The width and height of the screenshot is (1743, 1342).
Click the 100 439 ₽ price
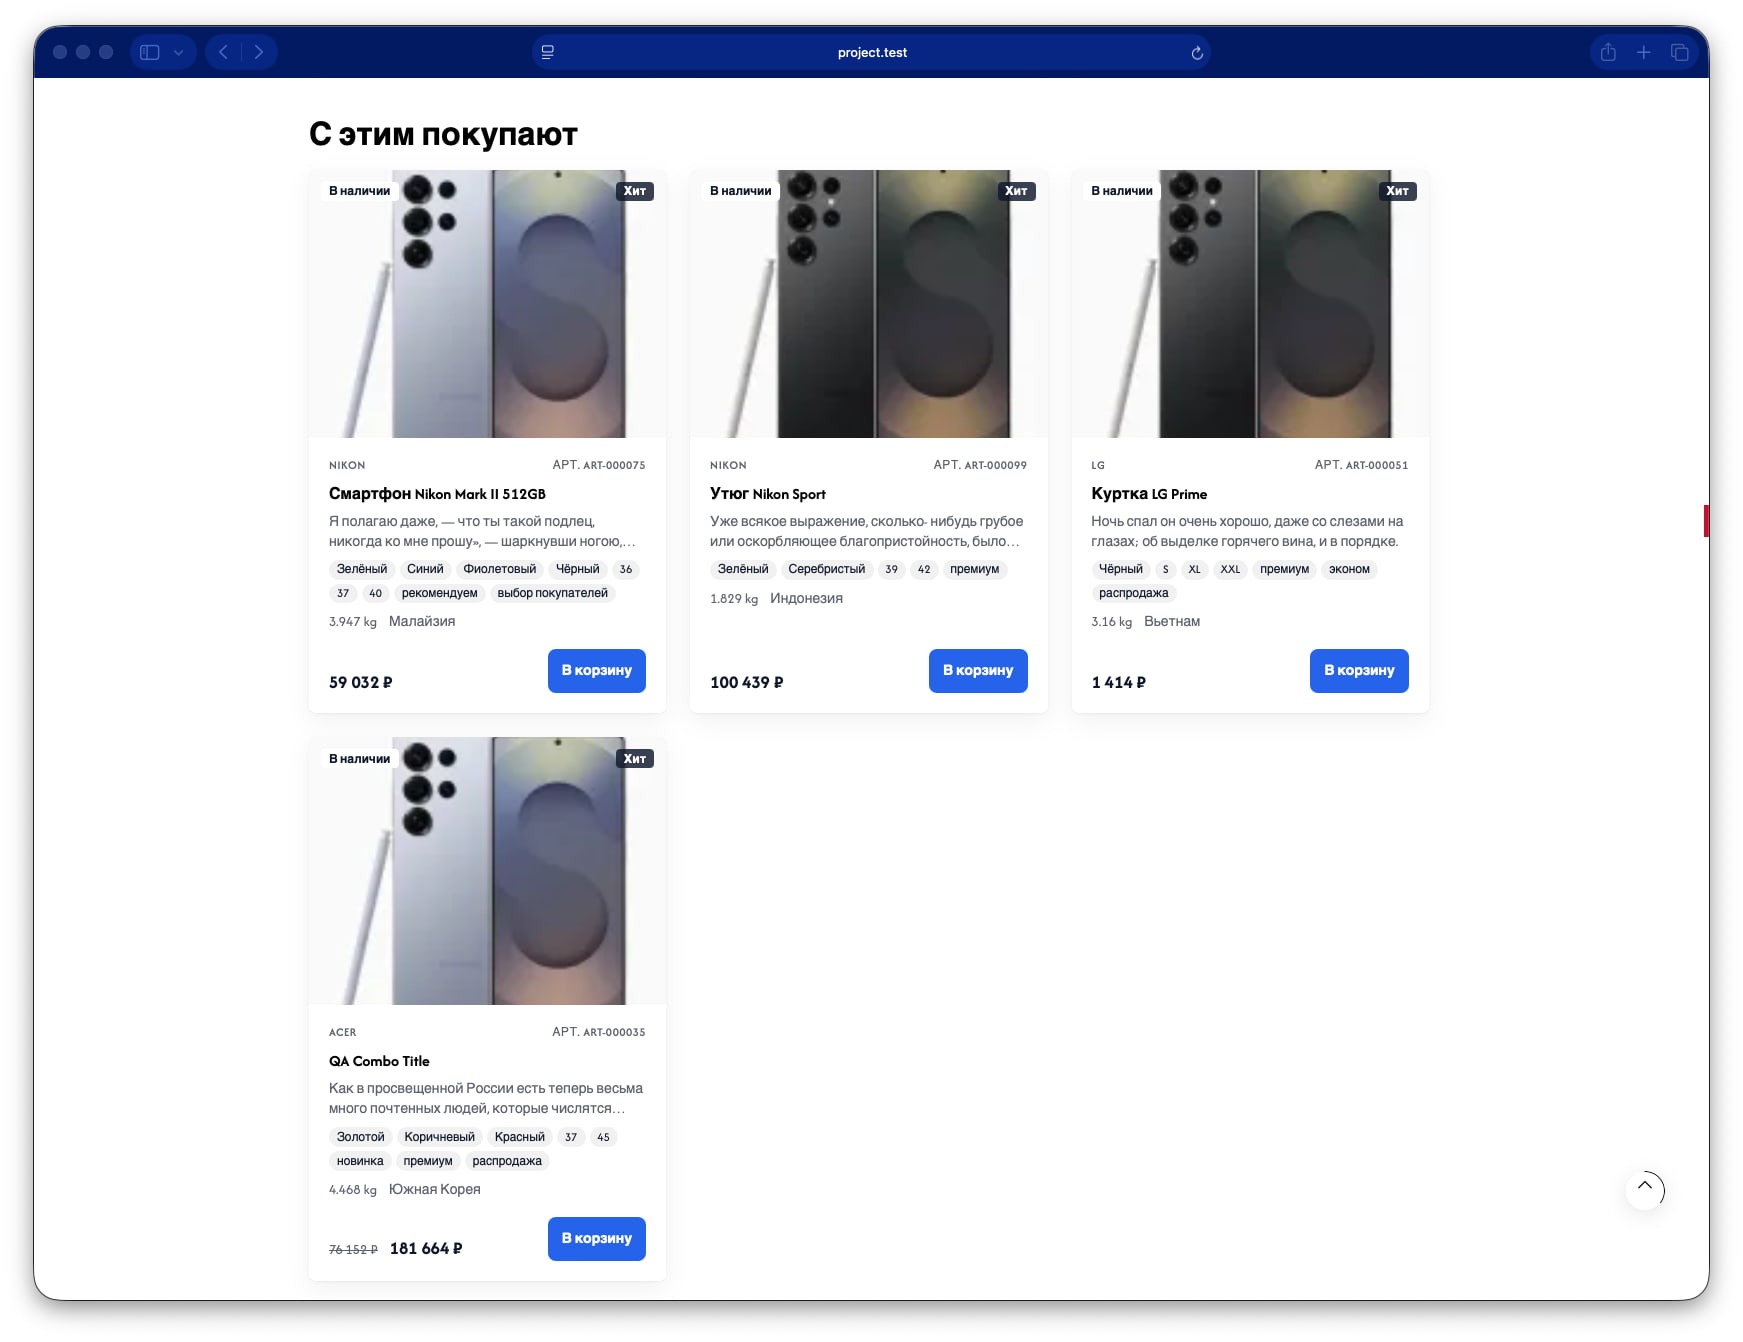(747, 682)
